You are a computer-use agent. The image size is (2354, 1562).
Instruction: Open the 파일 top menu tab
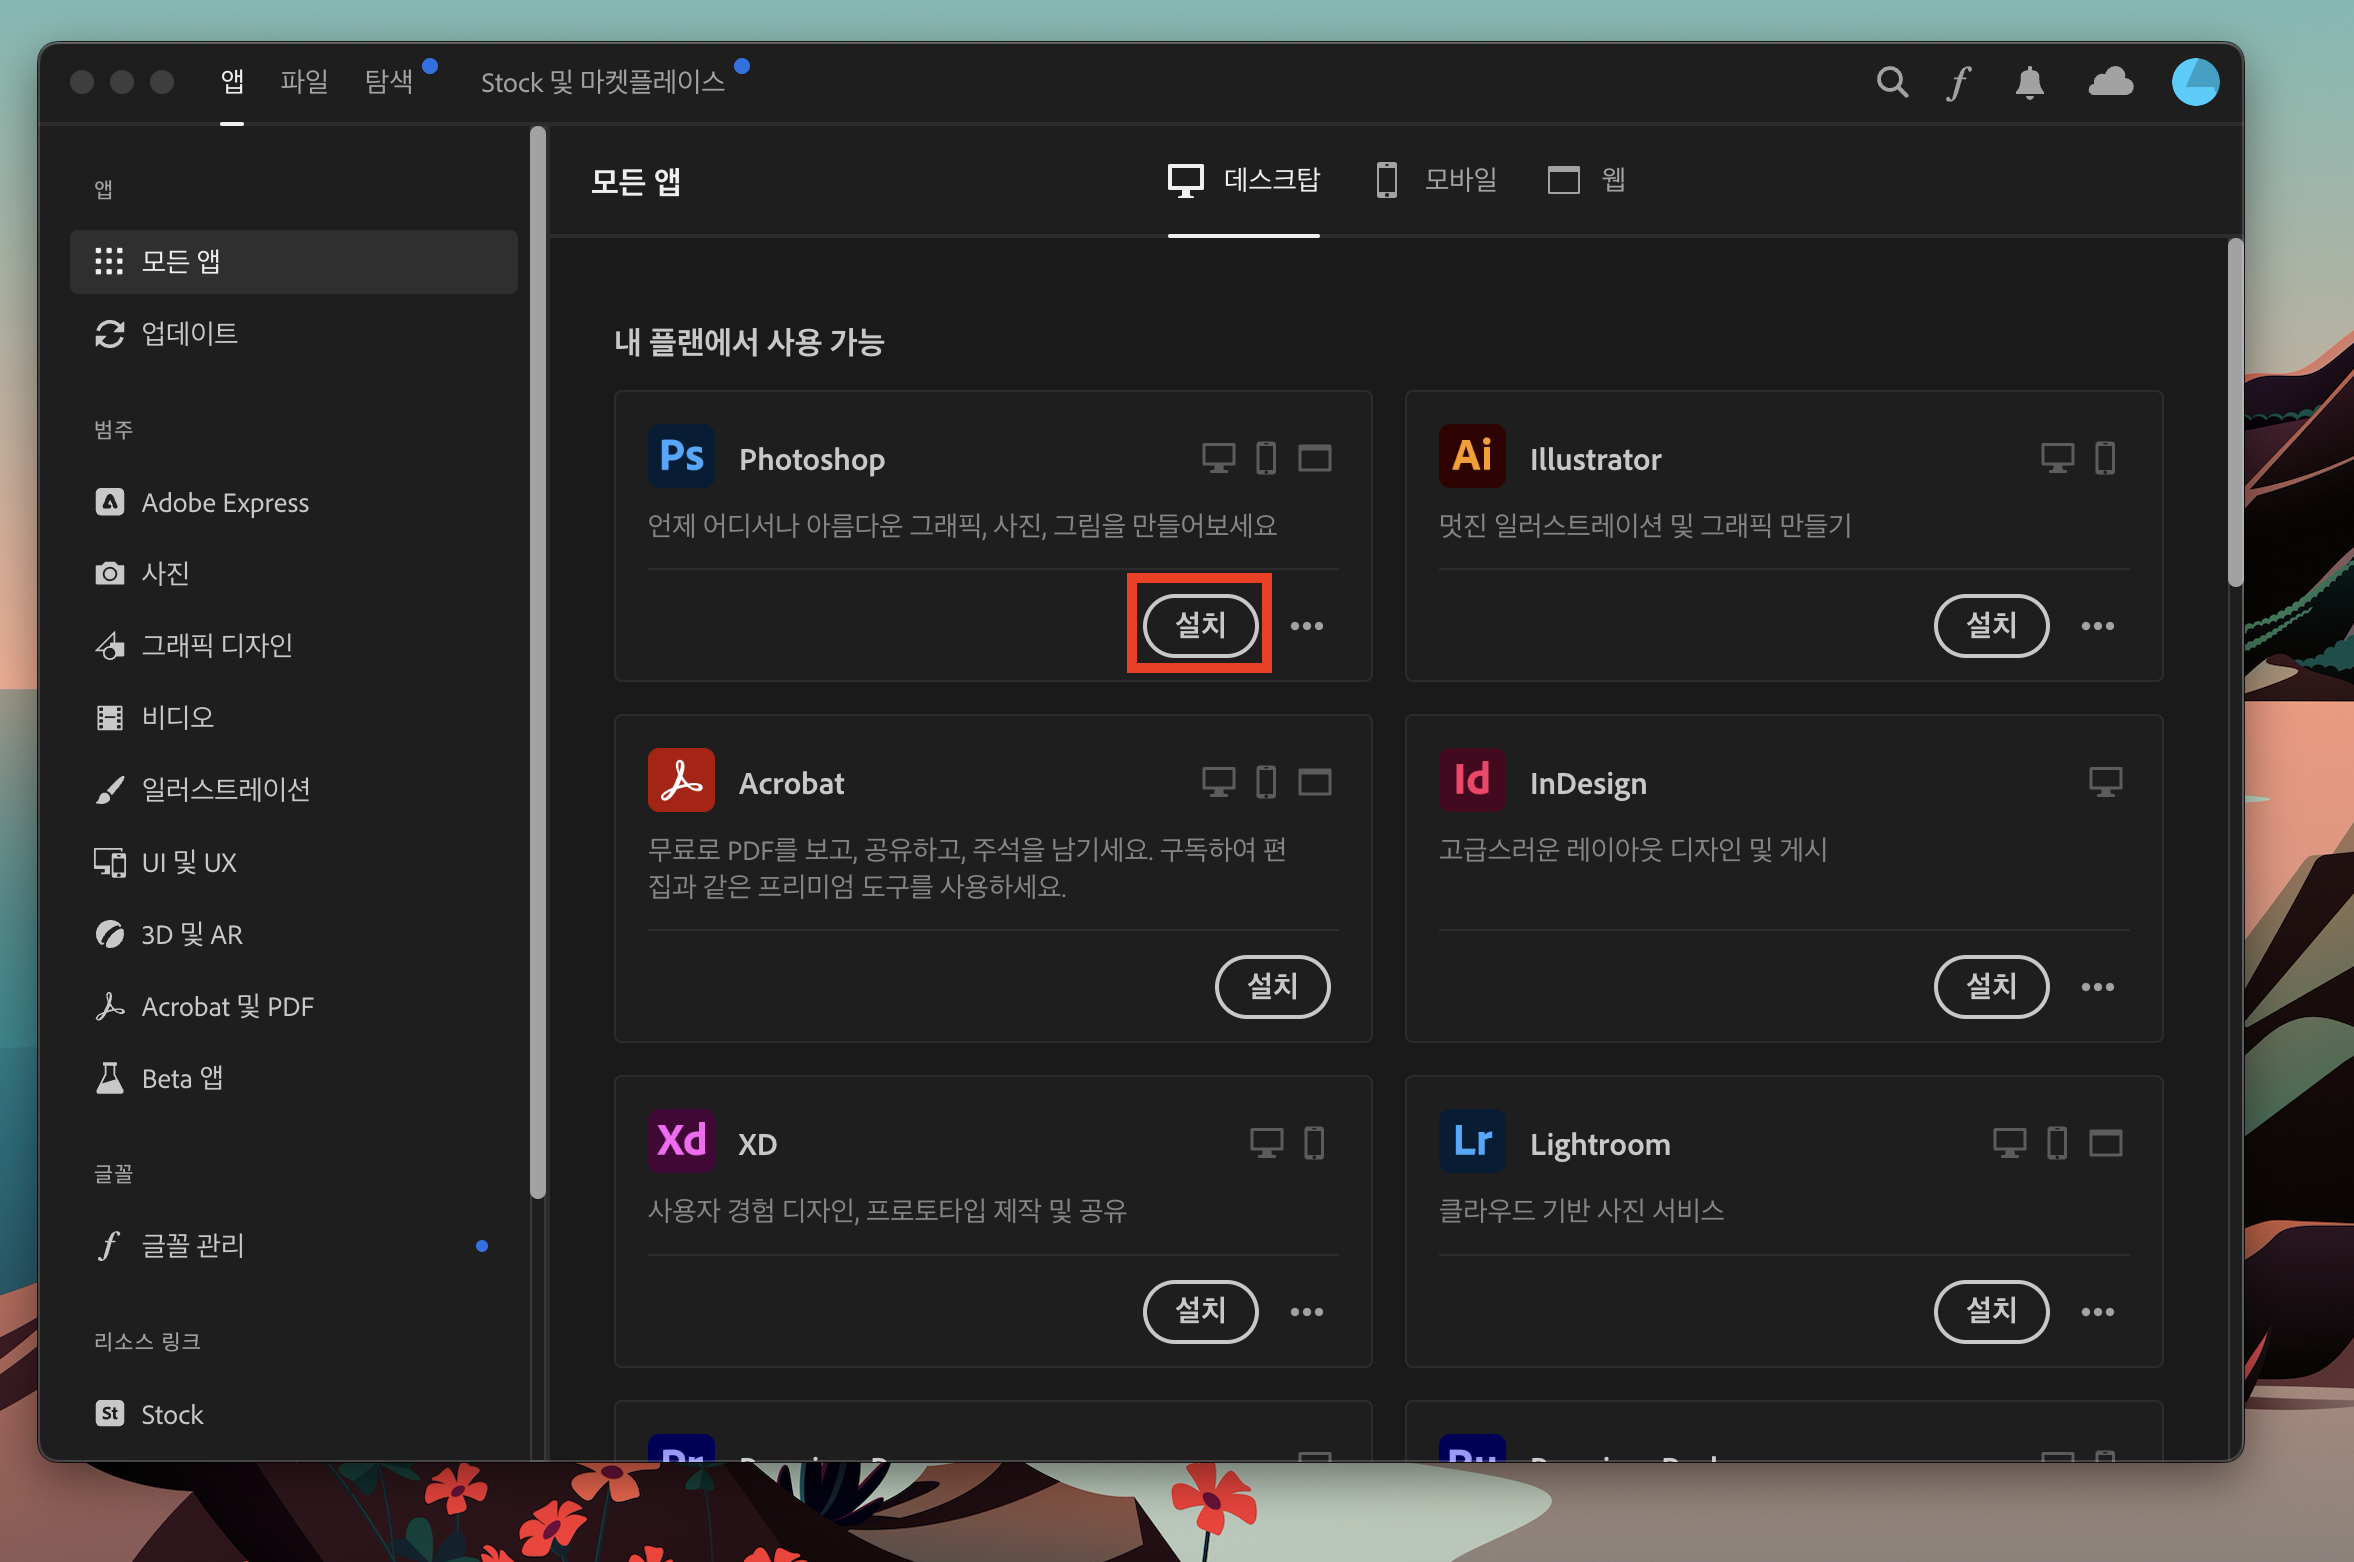point(304,82)
